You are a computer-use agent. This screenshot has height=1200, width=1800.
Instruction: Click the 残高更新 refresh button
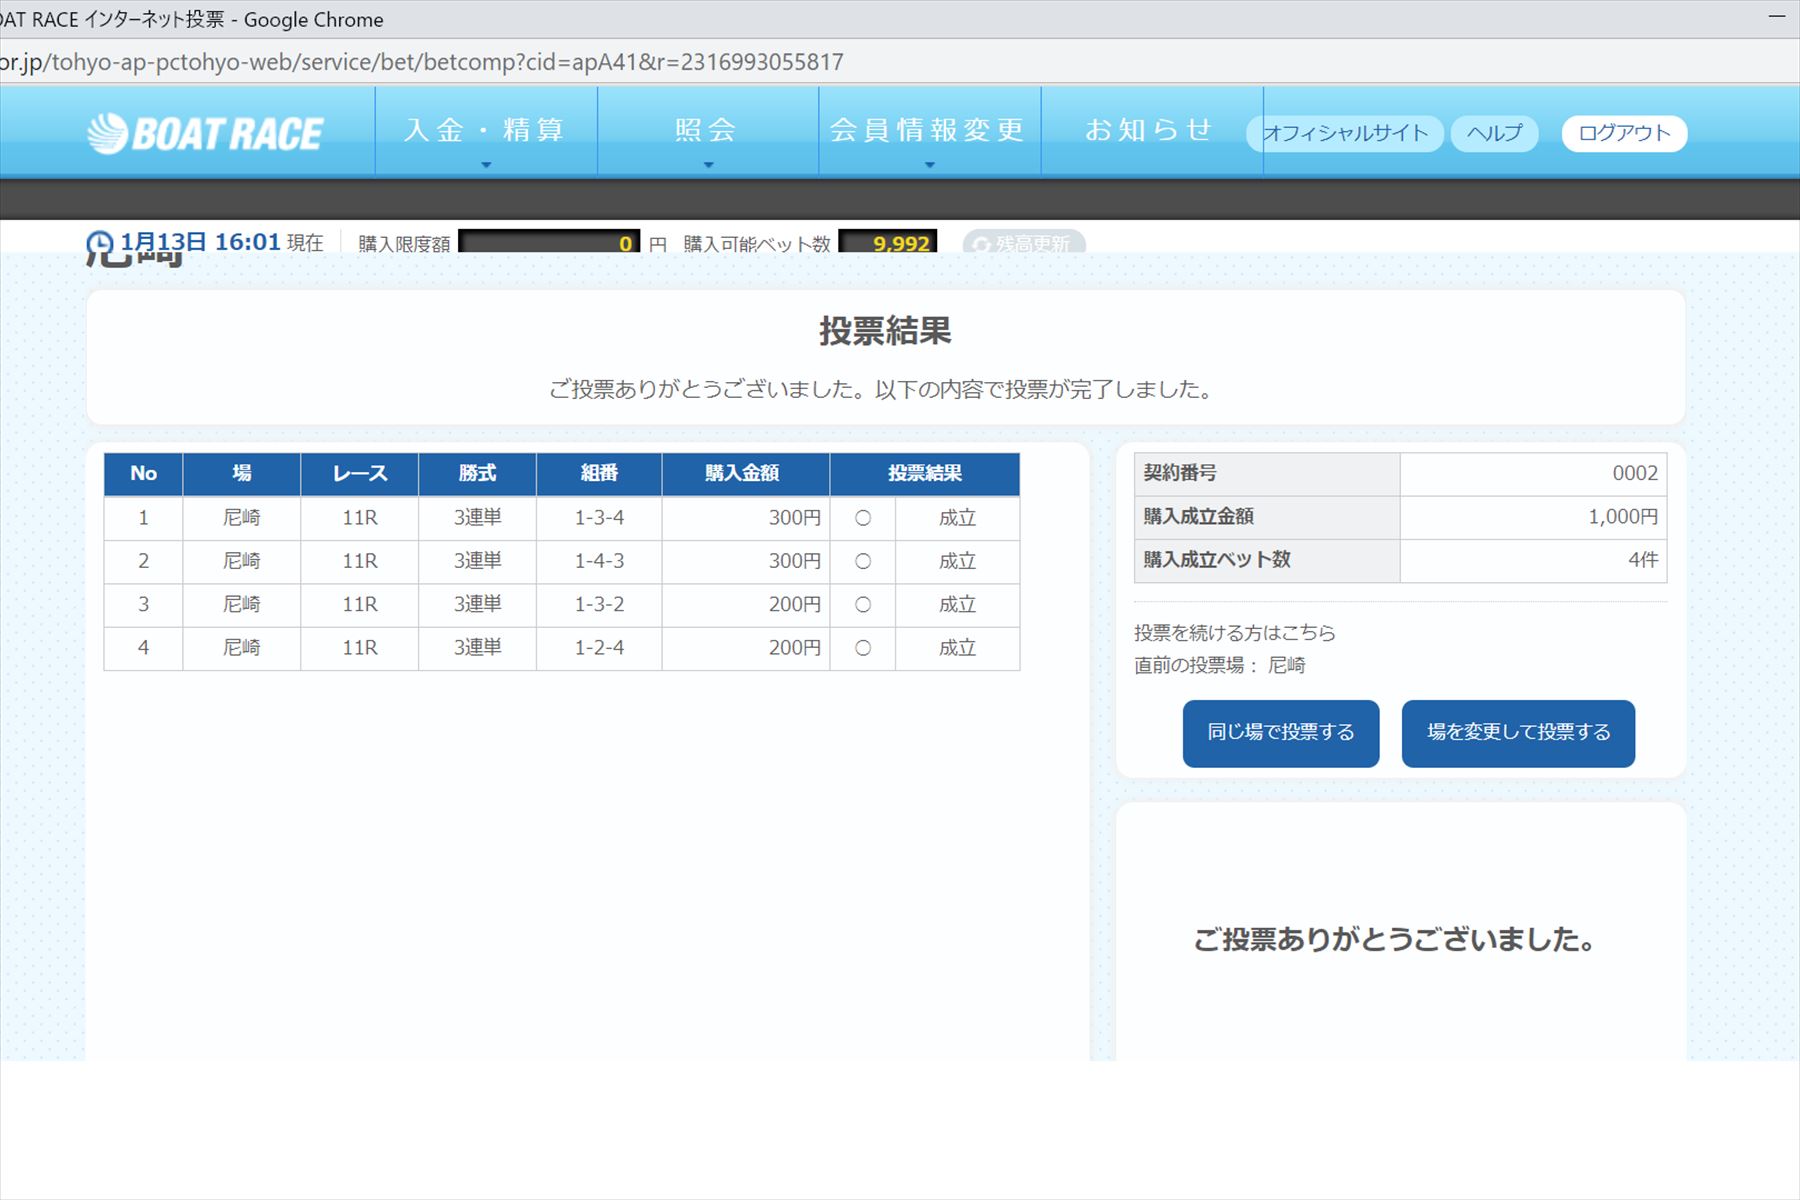pos(1024,243)
